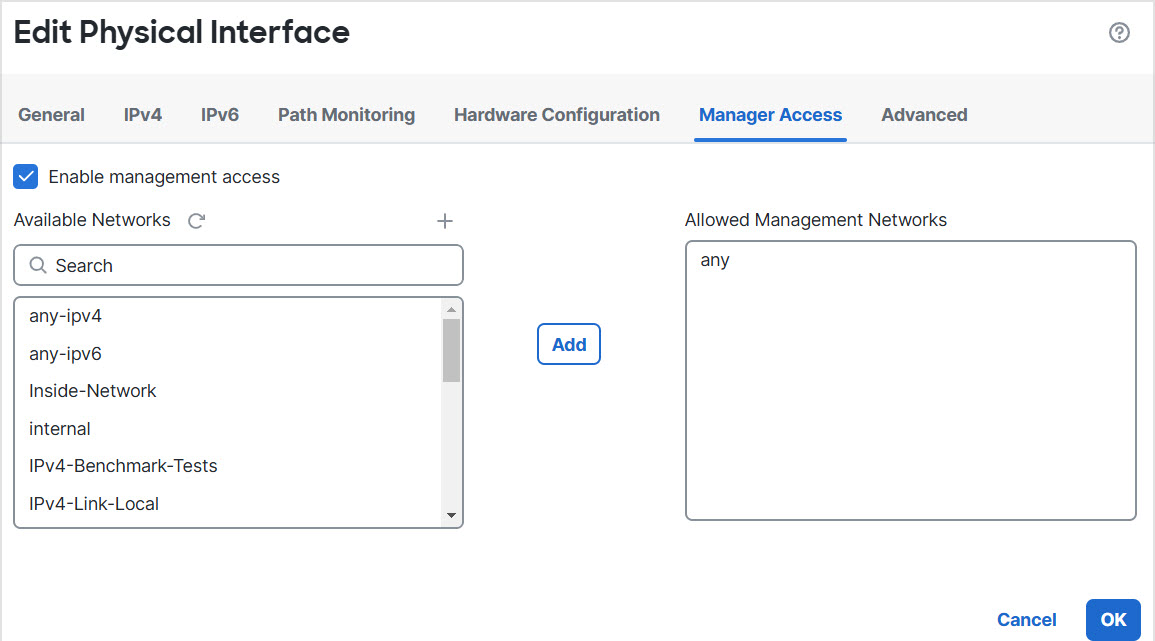The image size is (1155, 641).
Task: Switch to the IPv4 tab
Action: click(142, 114)
